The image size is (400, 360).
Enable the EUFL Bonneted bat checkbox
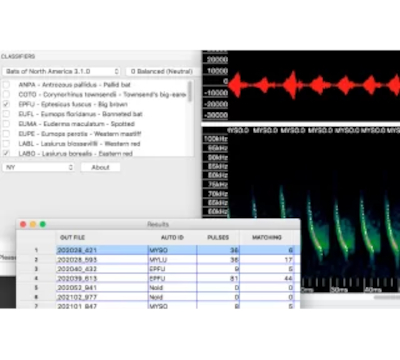(6, 114)
